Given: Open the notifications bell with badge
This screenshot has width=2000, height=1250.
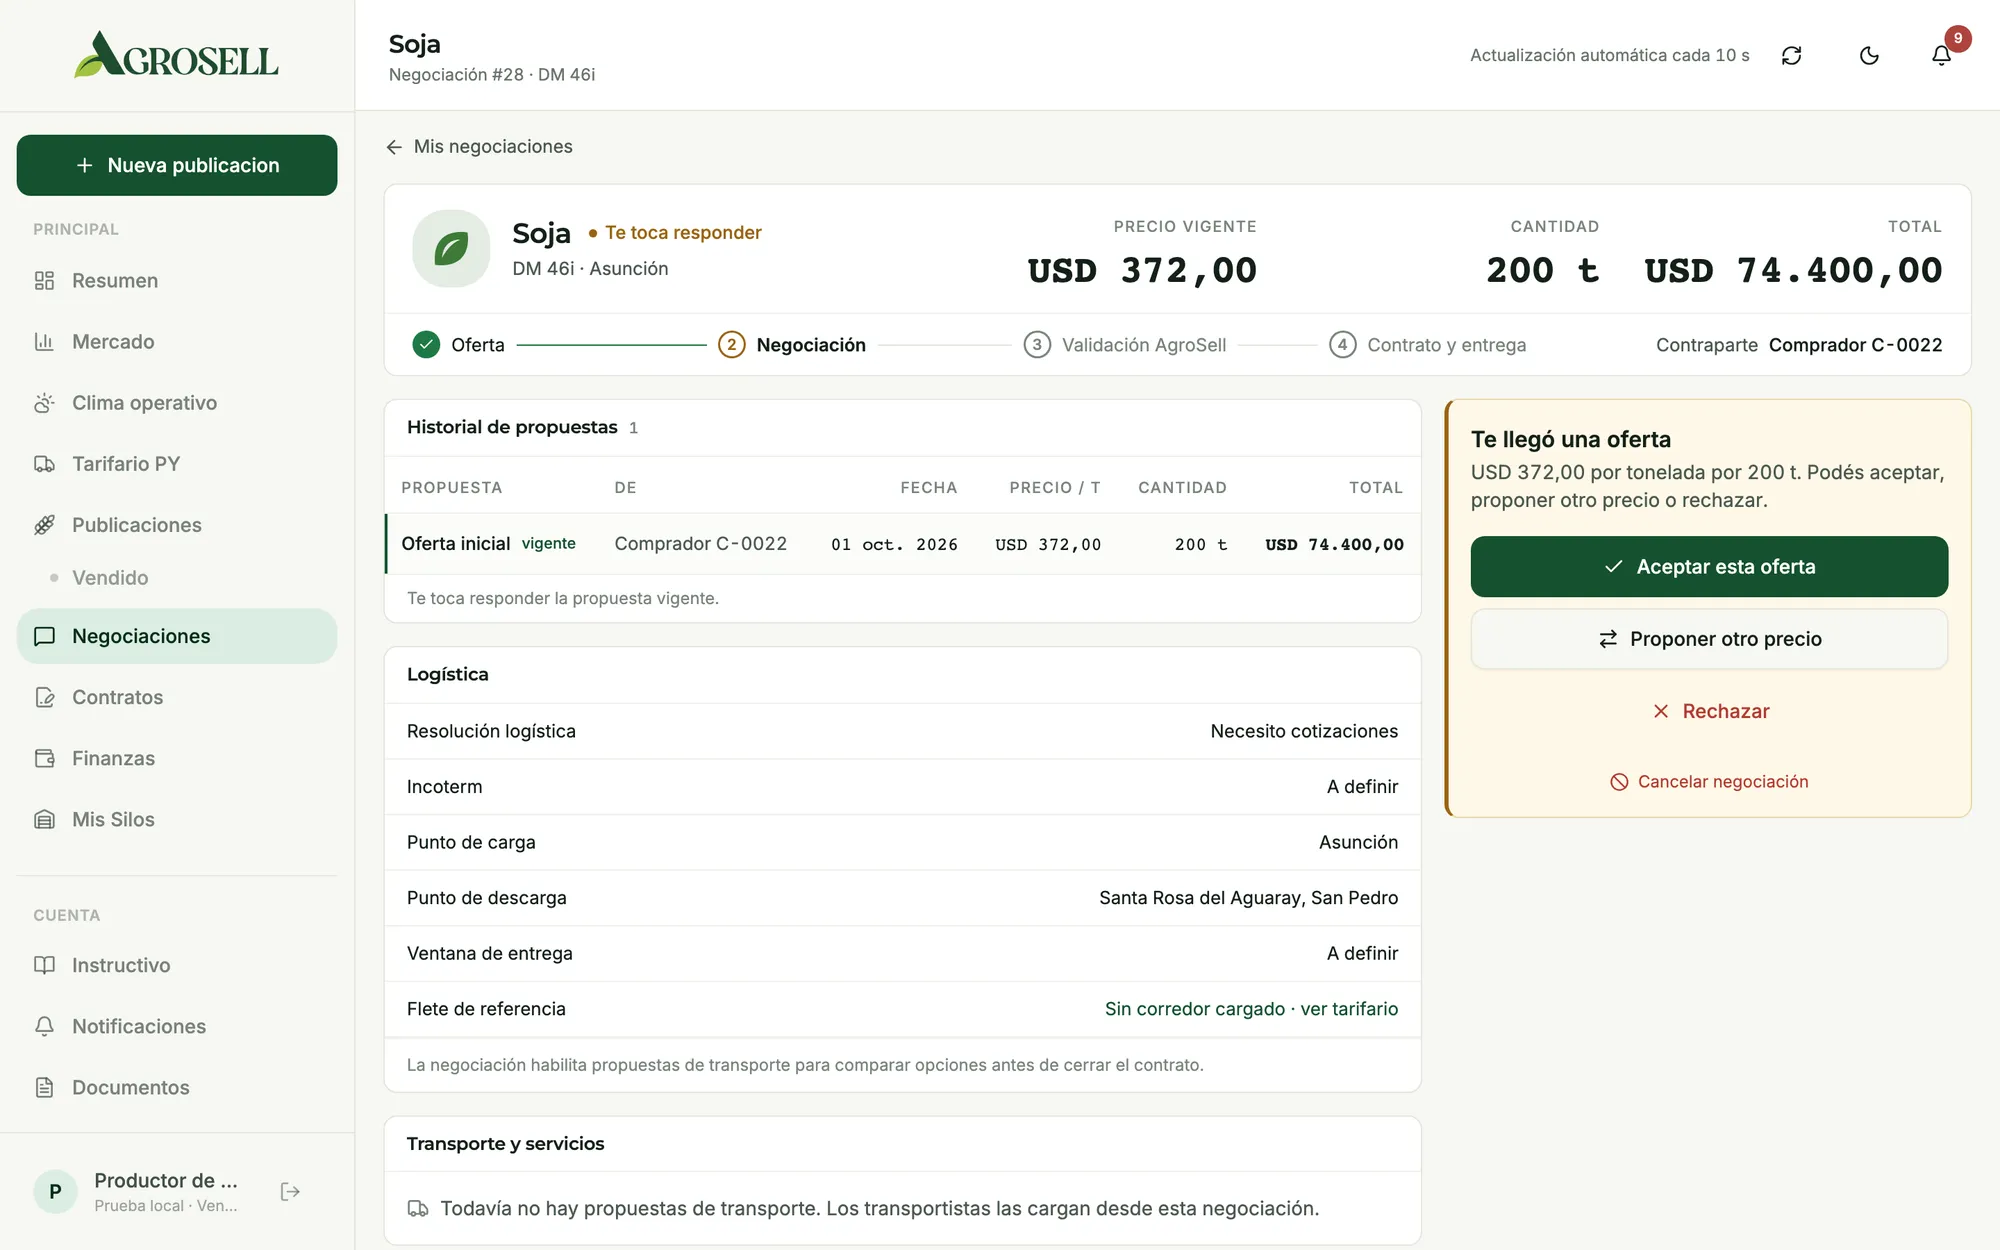Looking at the screenshot, I should click(1942, 55).
